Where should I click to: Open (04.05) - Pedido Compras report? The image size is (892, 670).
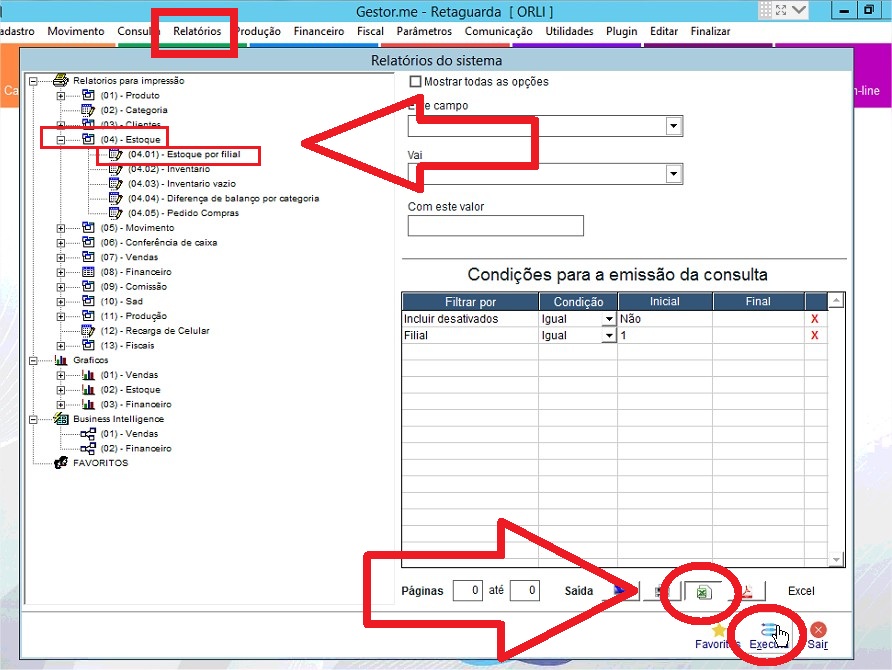tap(182, 213)
